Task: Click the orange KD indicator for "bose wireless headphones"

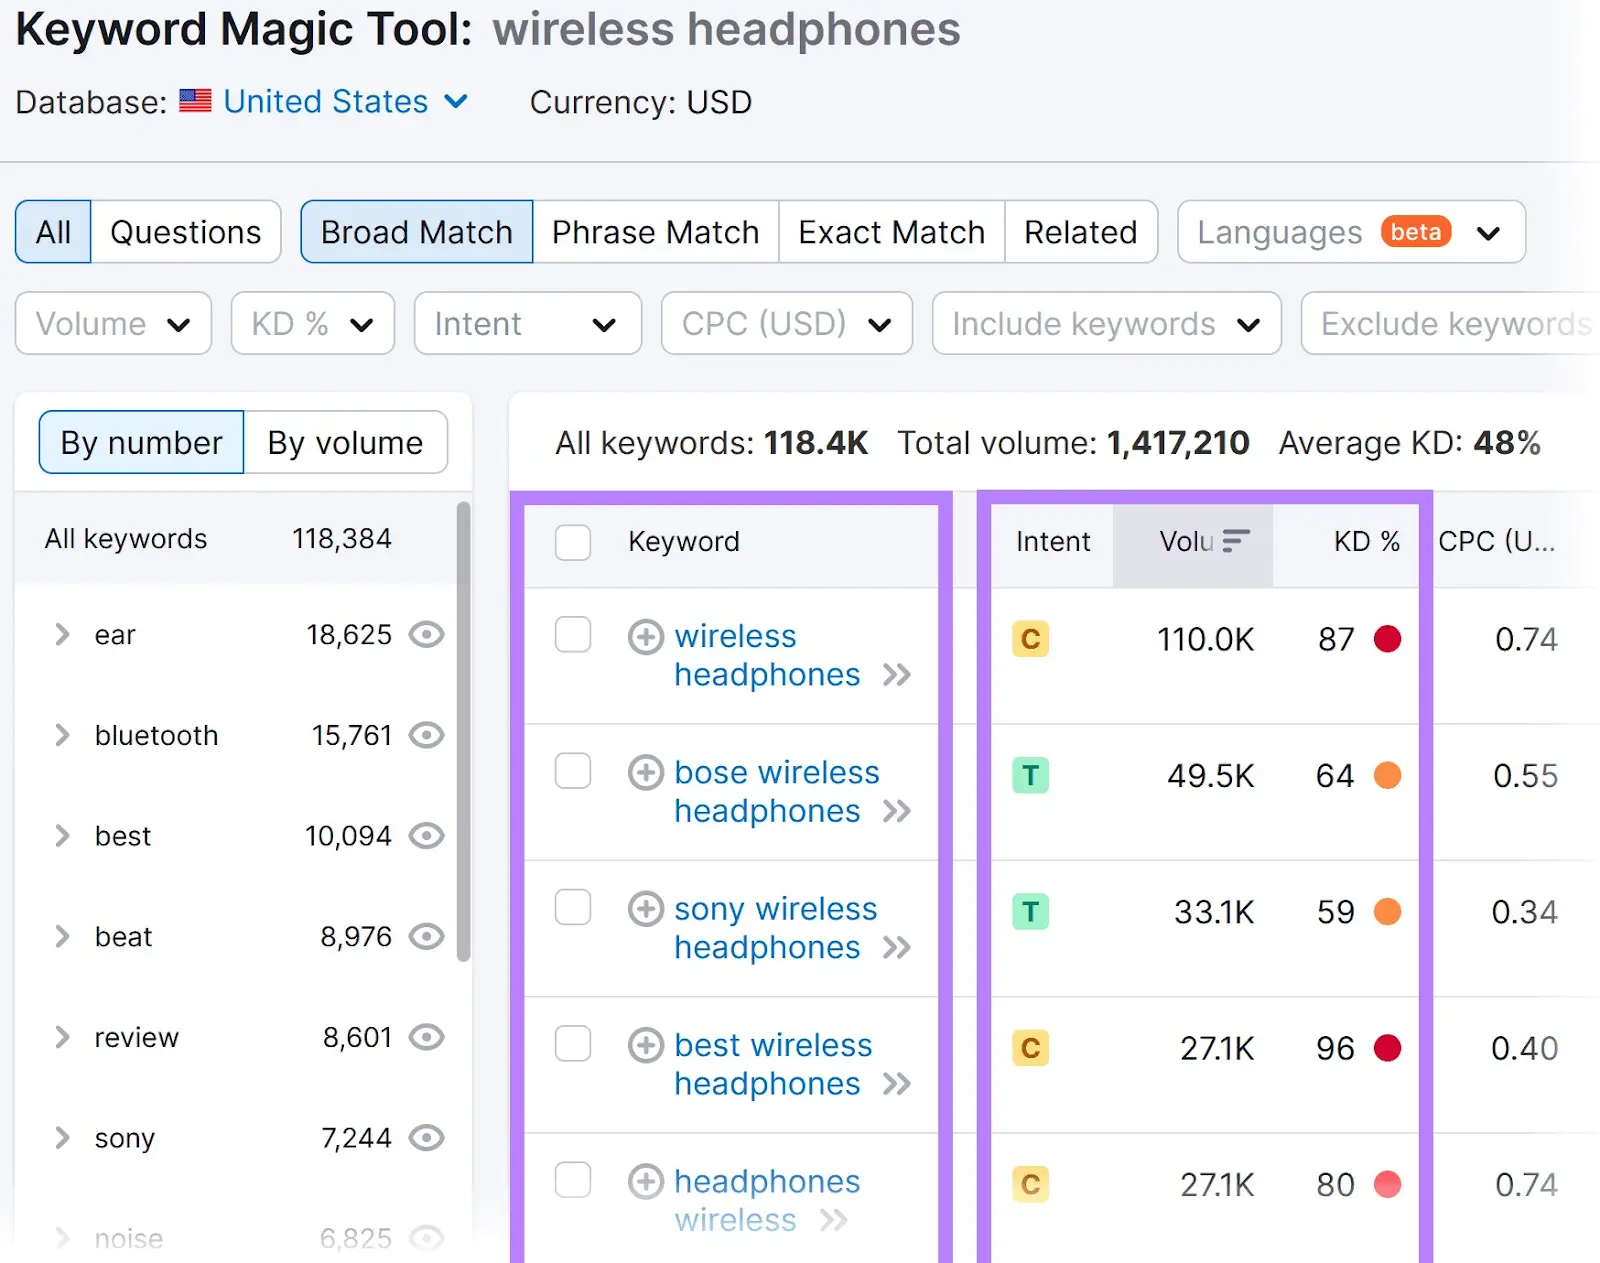Action: click(x=1388, y=775)
